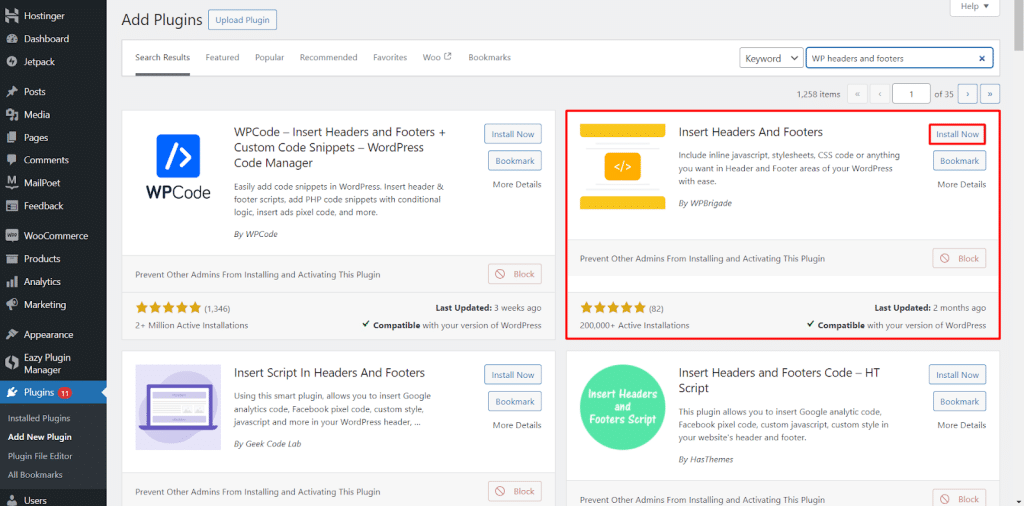Viewport: 1024px width, 506px height.
Task: Click the Users icon in sidebar
Action: click(x=11, y=500)
